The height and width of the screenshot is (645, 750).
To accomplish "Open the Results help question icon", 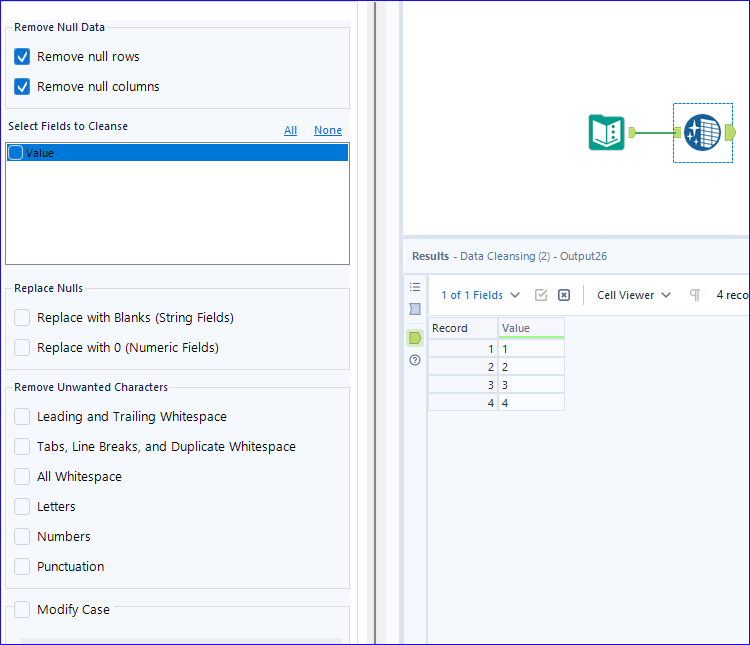I will pos(415,360).
